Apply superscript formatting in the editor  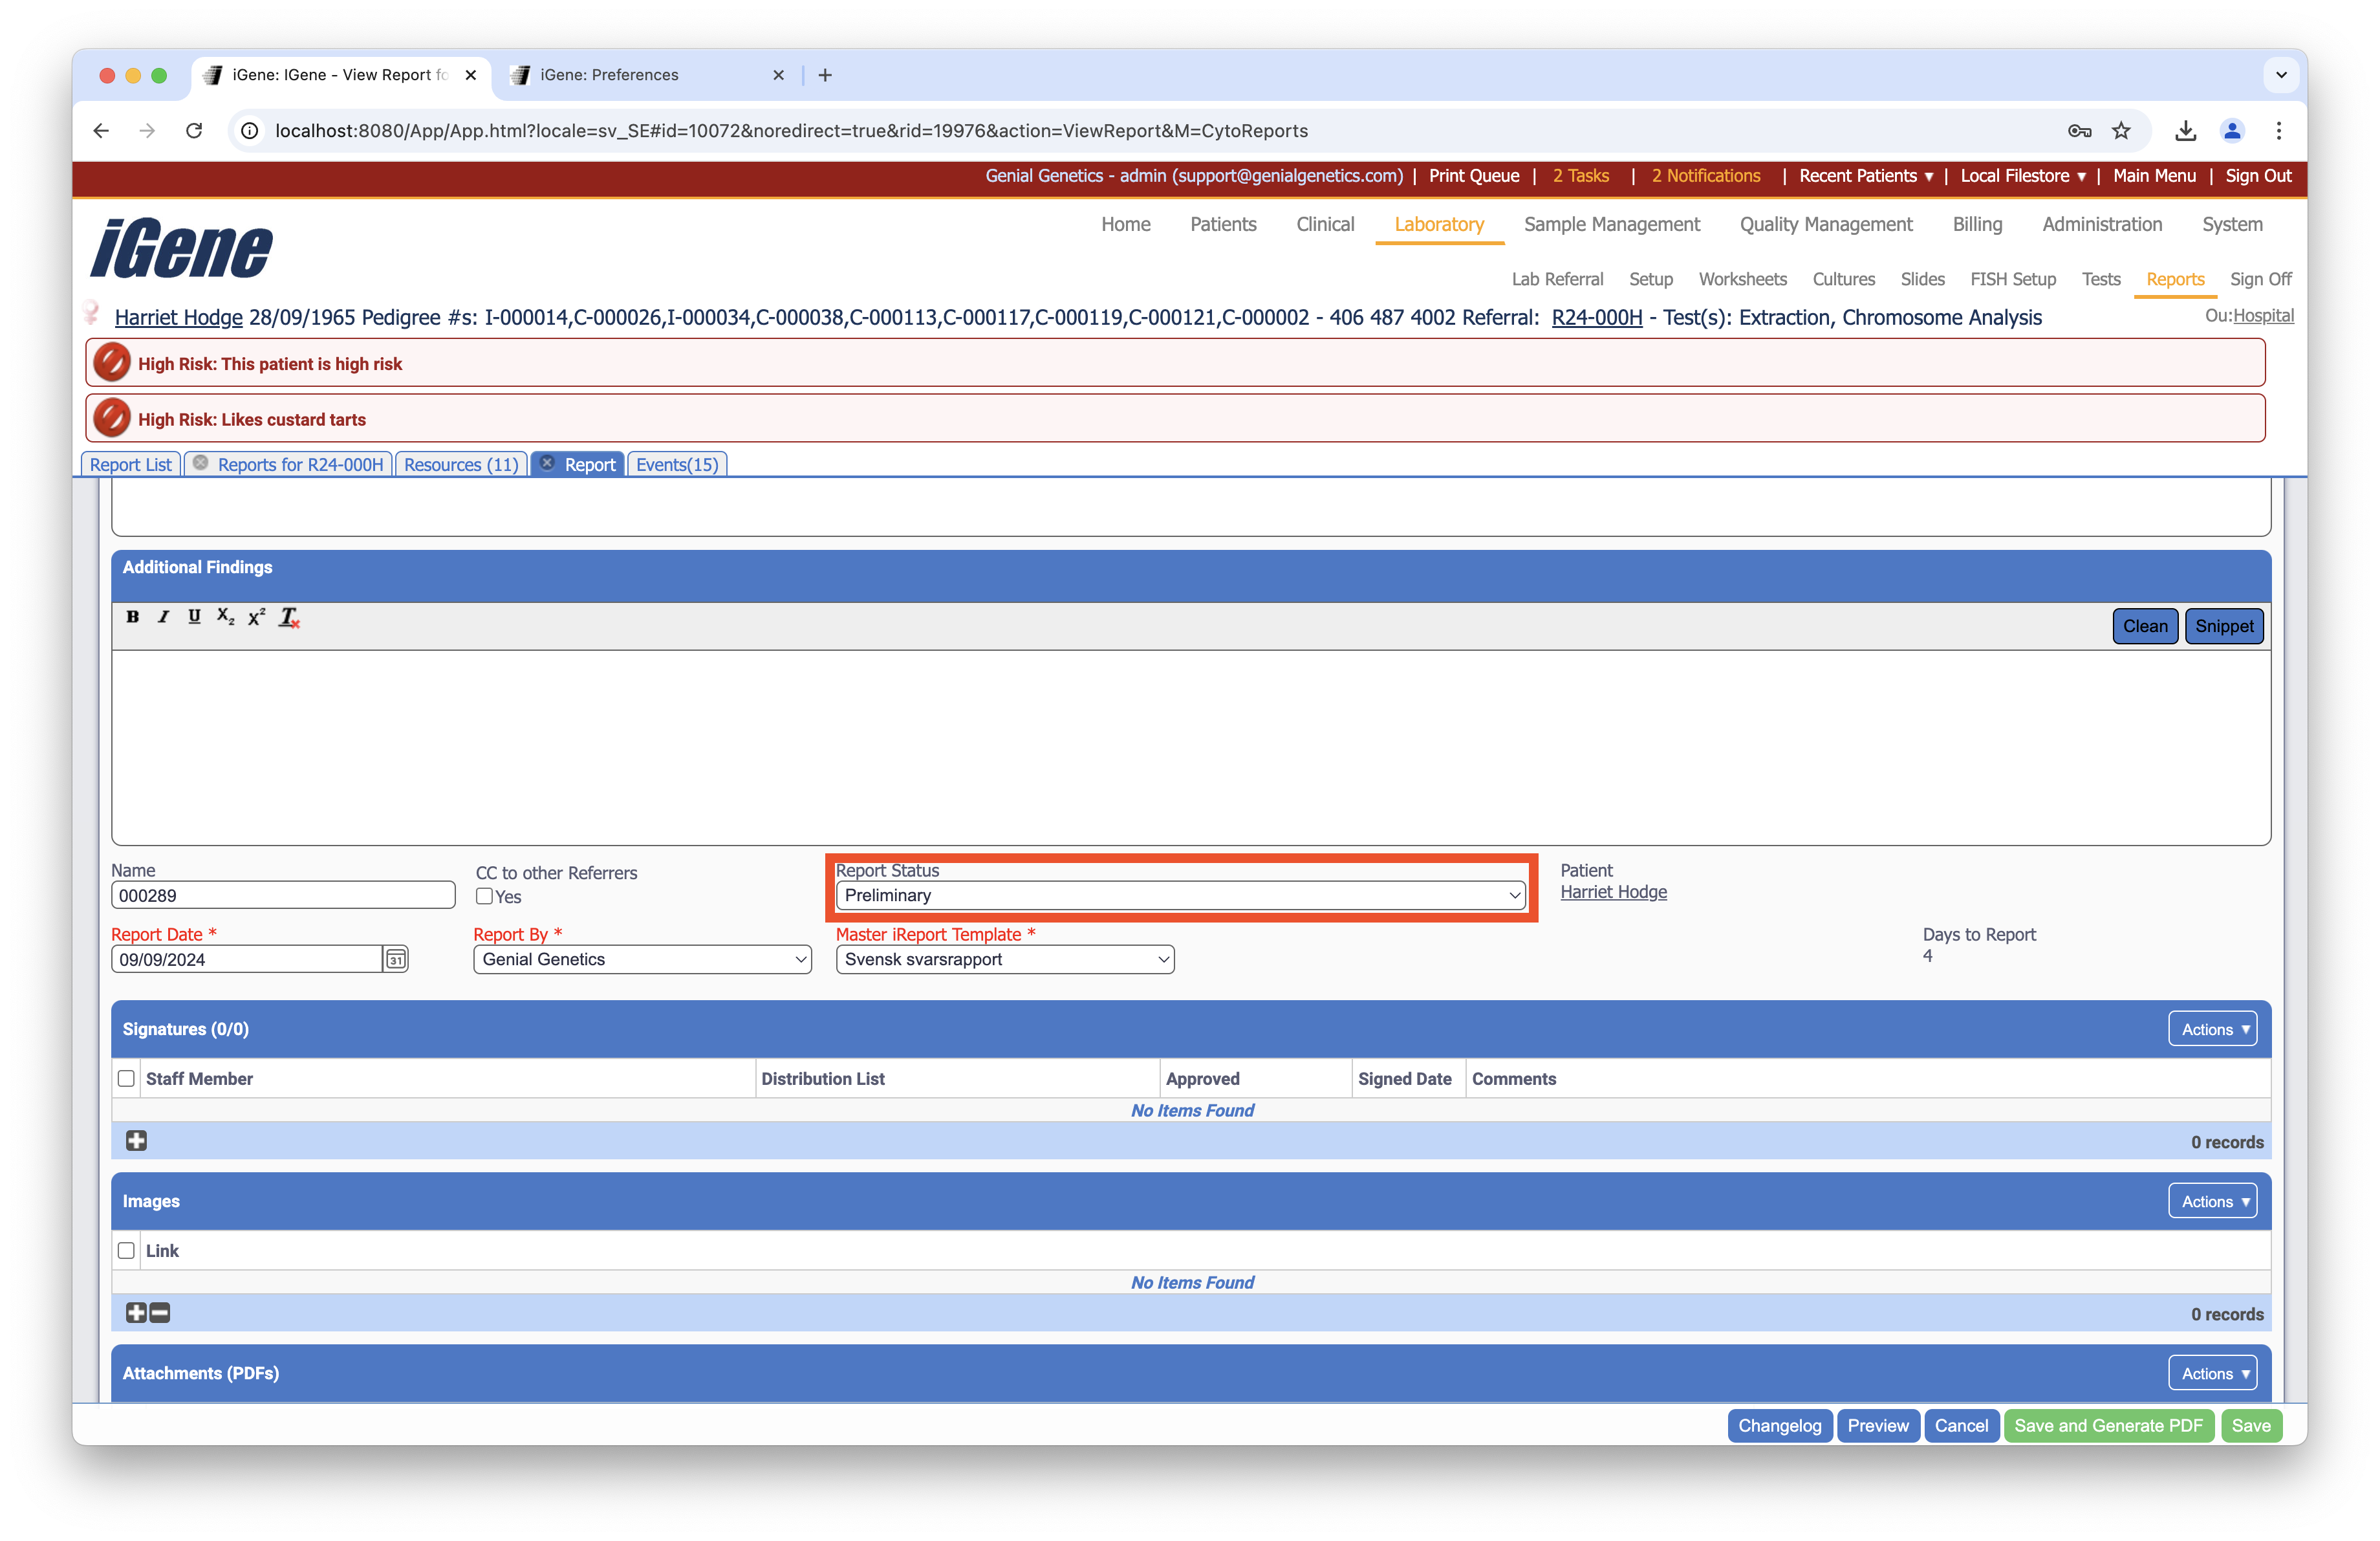point(257,617)
